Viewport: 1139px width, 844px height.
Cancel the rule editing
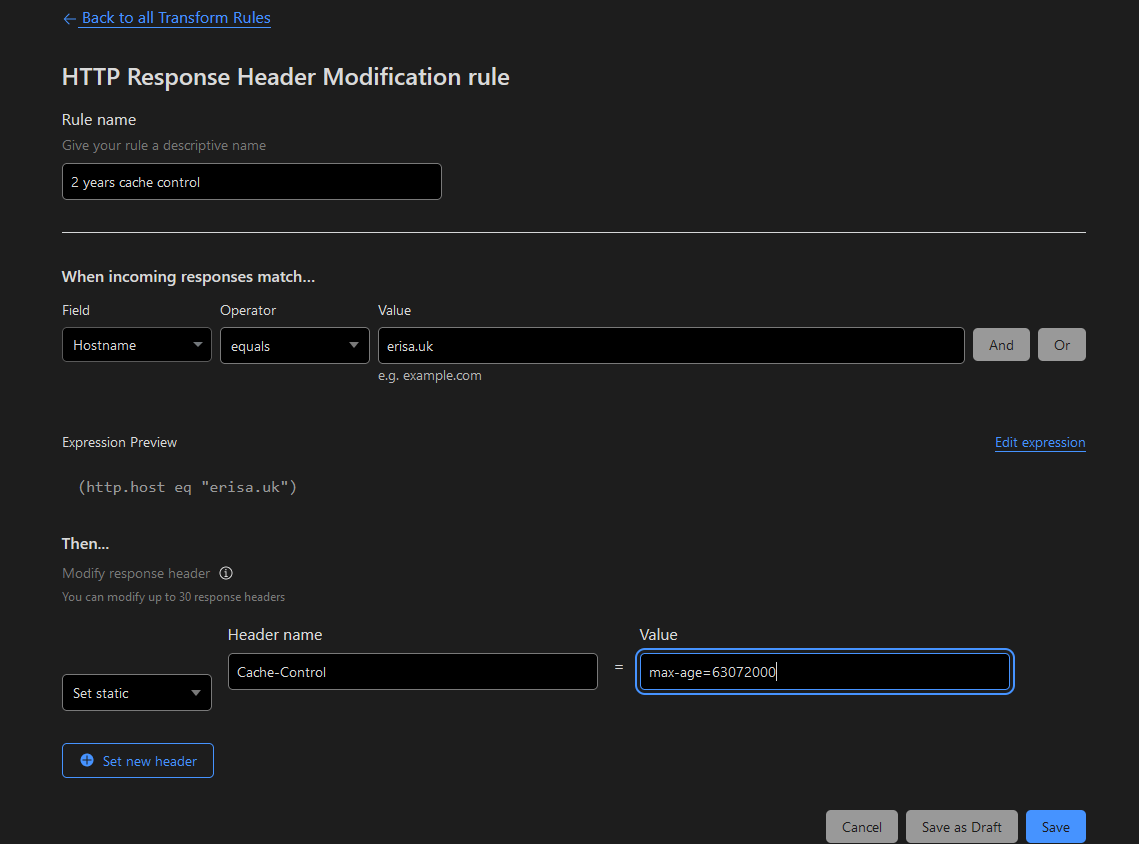(x=861, y=827)
